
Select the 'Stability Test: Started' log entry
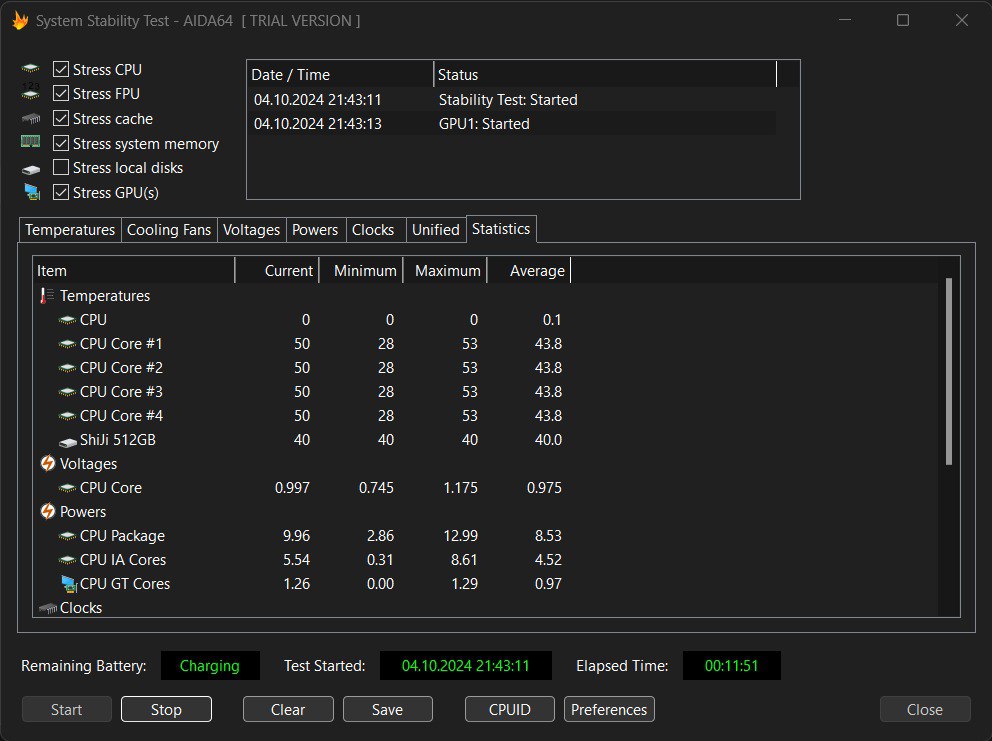pyautogui.click(x=512, y=100)
